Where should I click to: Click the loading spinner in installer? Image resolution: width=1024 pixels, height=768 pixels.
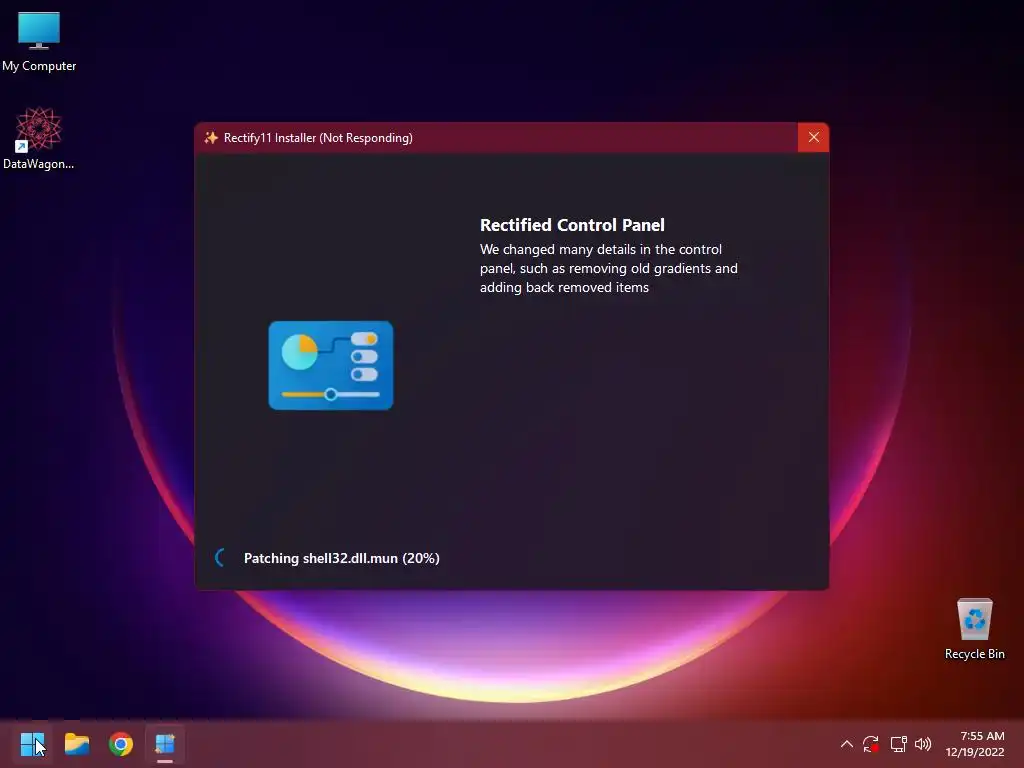point(221,557)
